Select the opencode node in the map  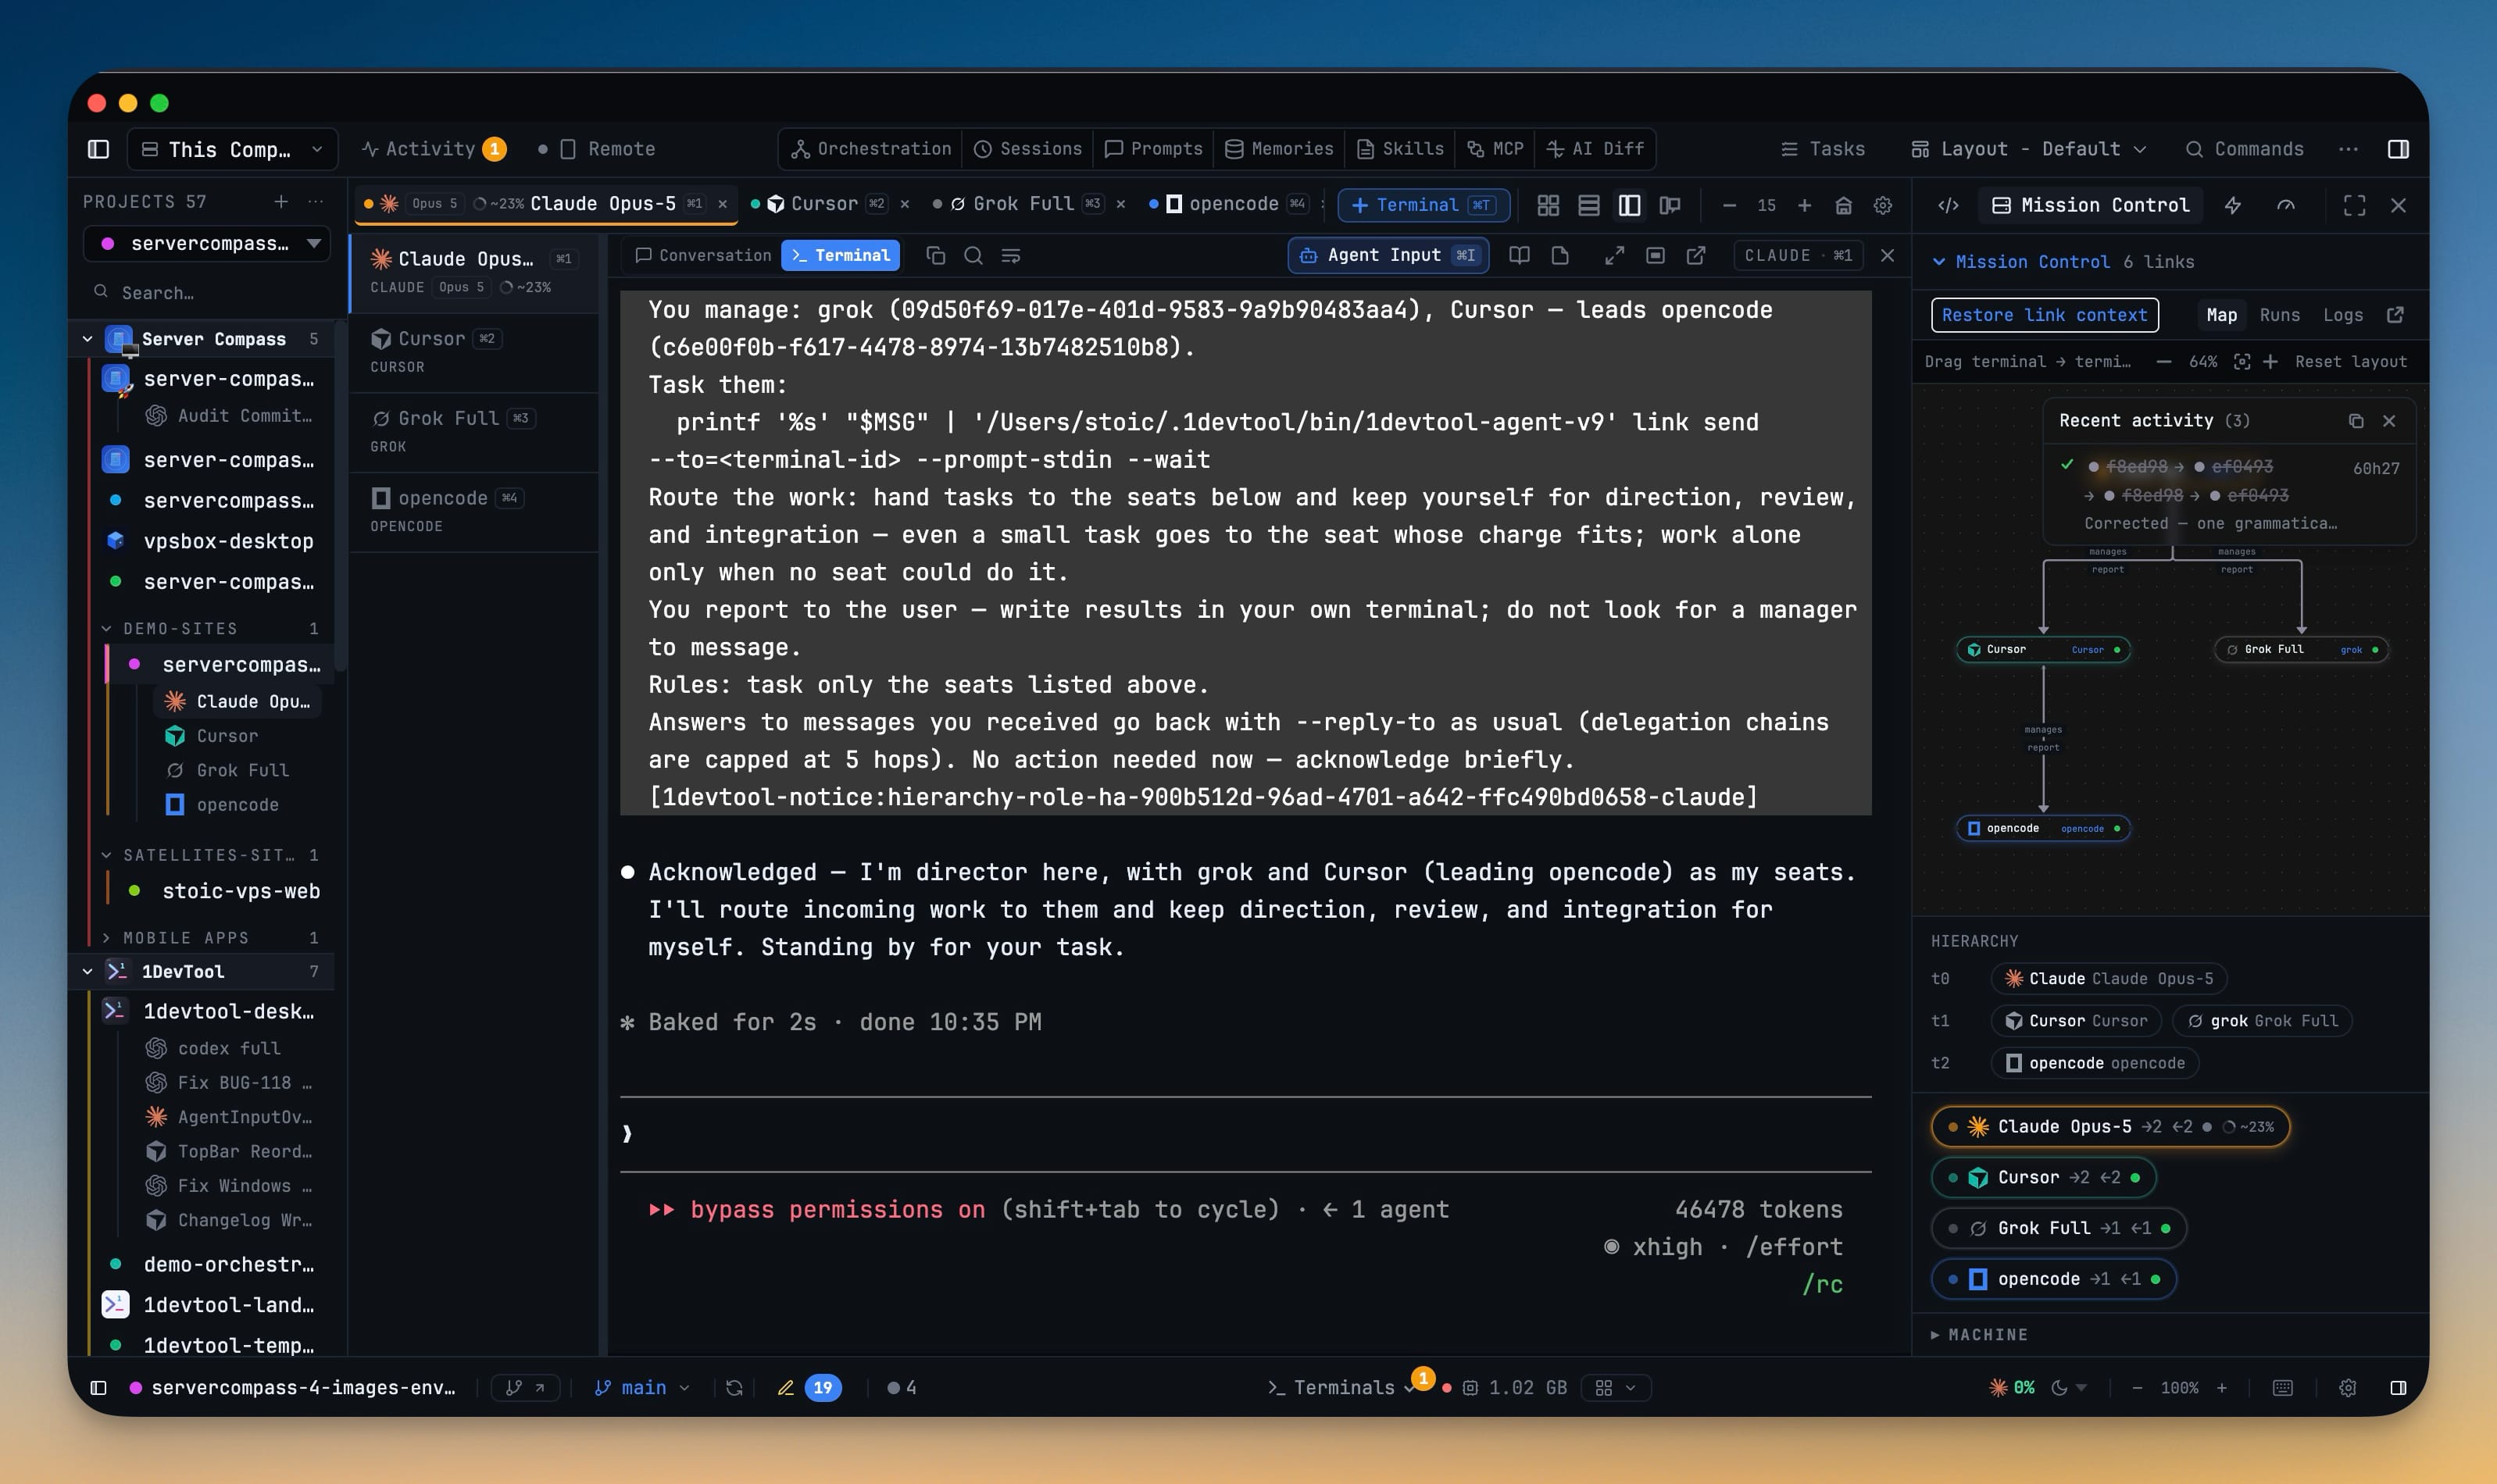click(2043, 828)
